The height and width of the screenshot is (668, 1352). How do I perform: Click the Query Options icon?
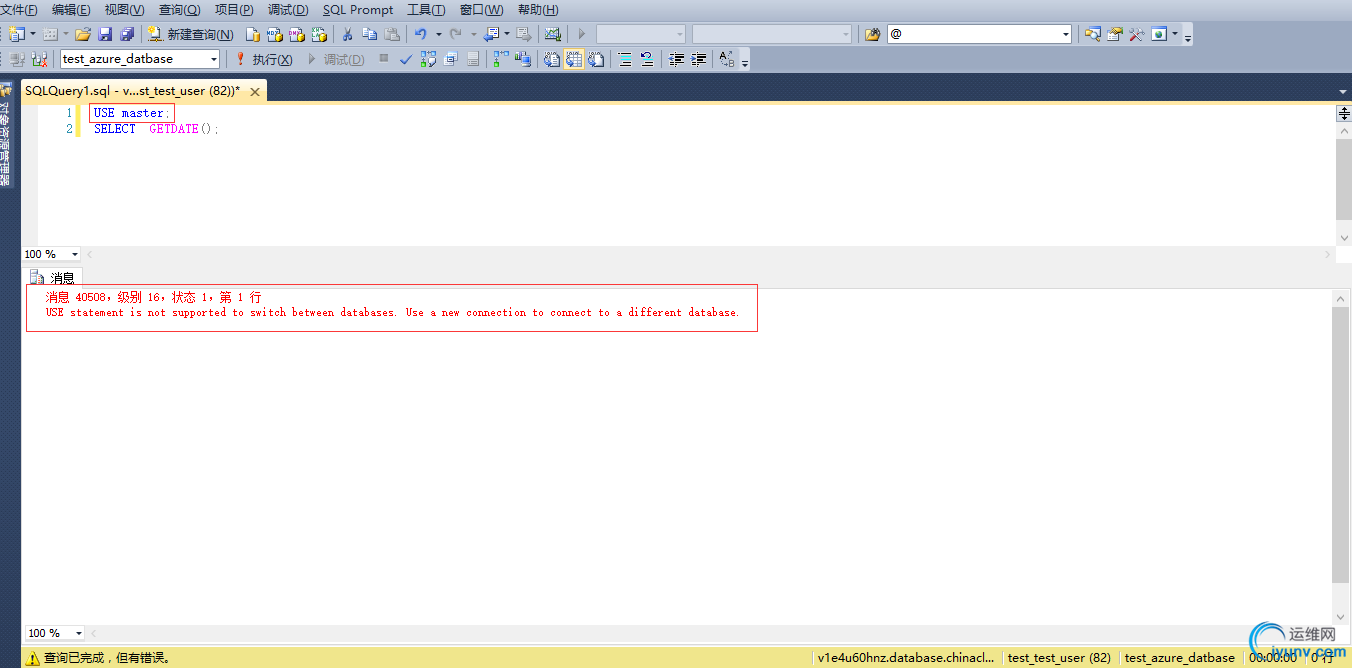[450, 59]
